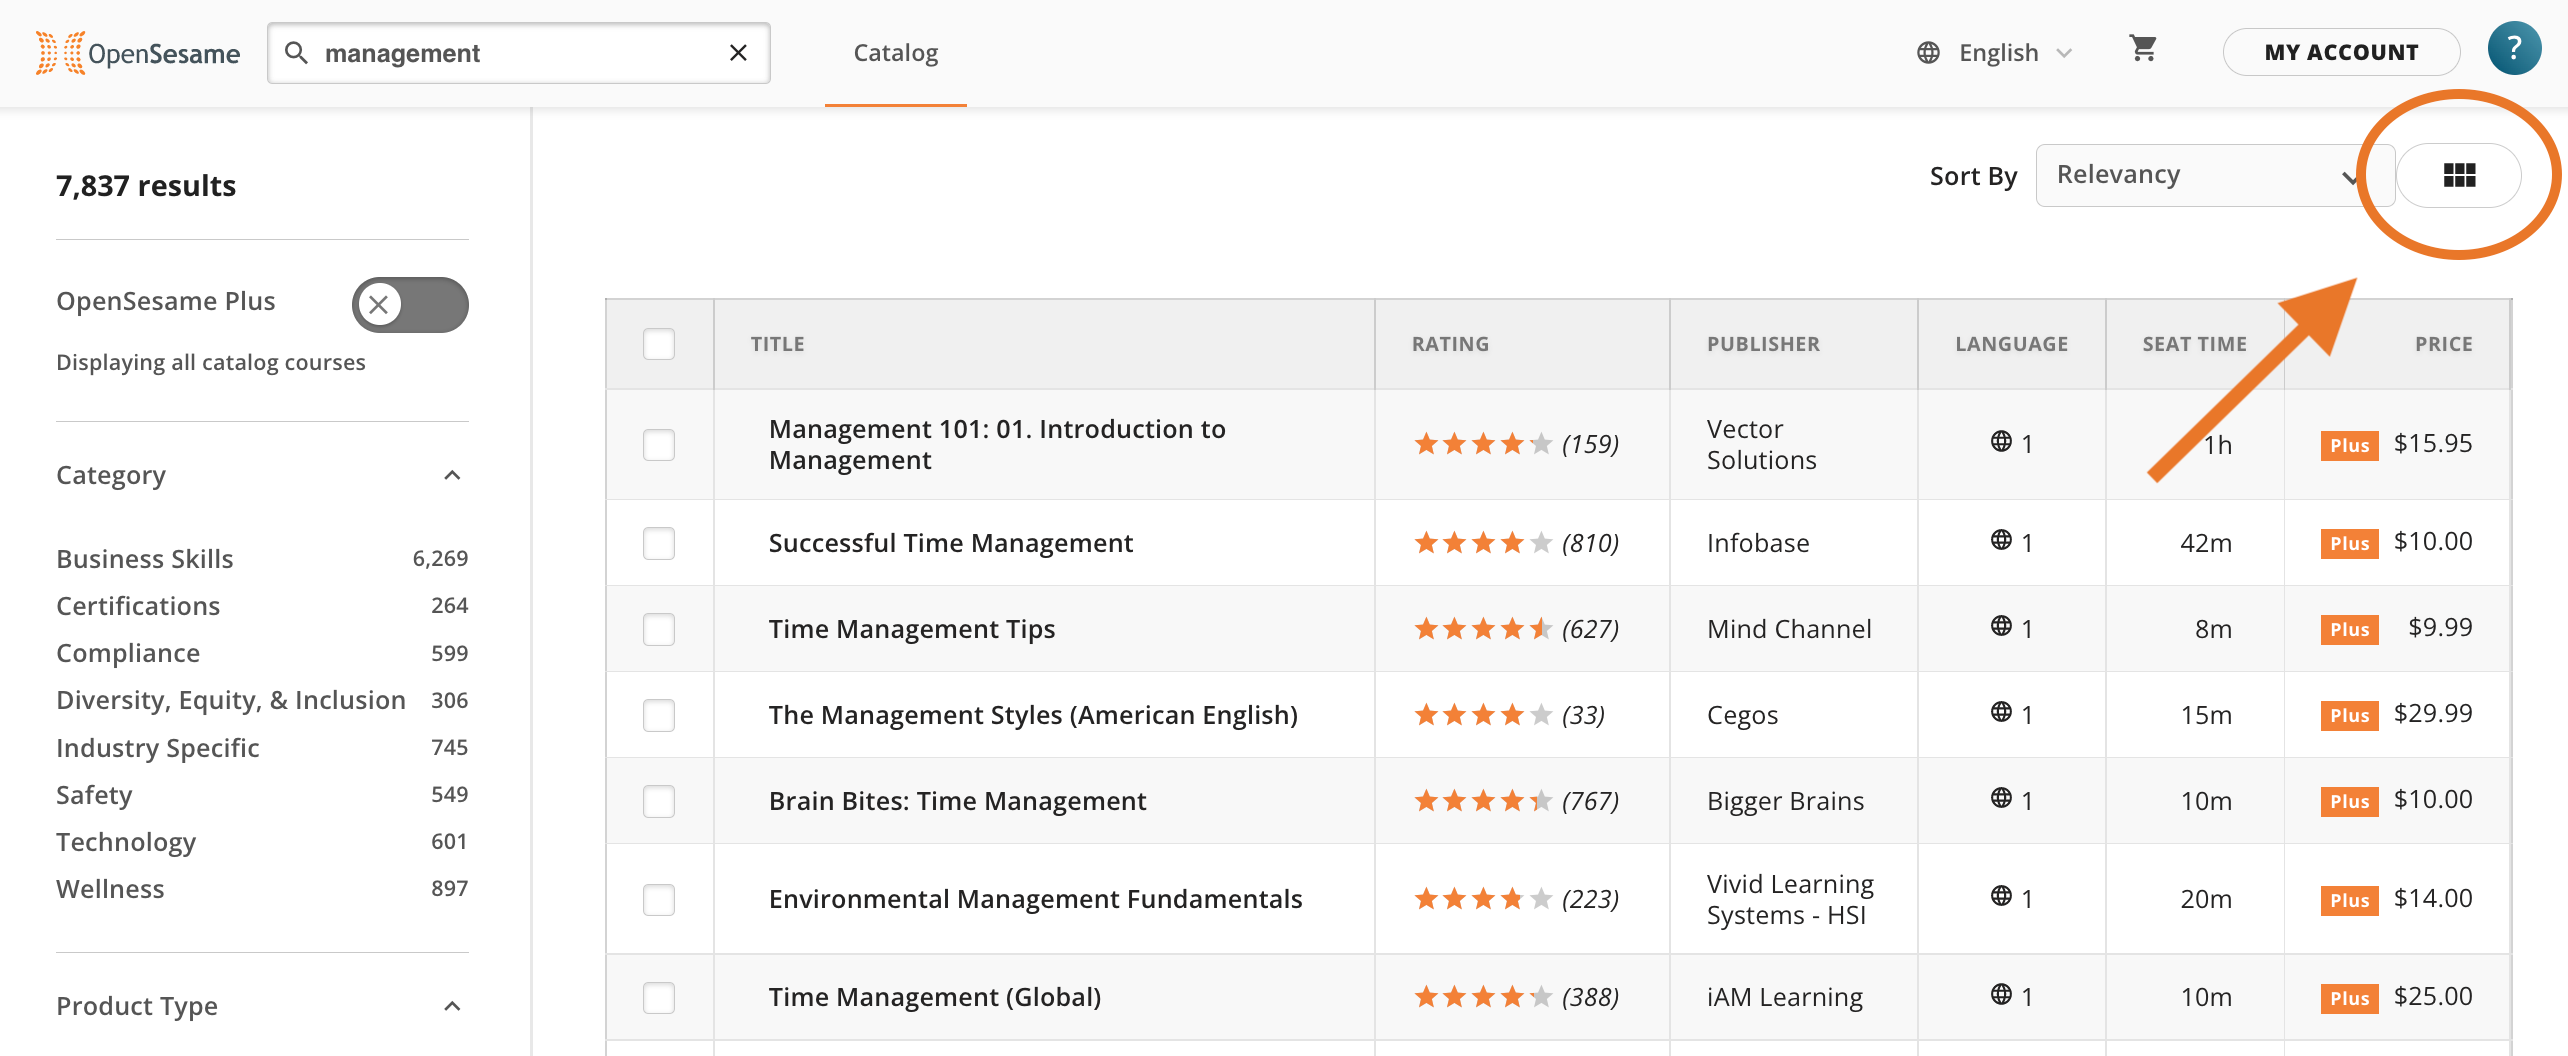
Task: Click language globe icon in Cegos row
Action: (2001, 712)
